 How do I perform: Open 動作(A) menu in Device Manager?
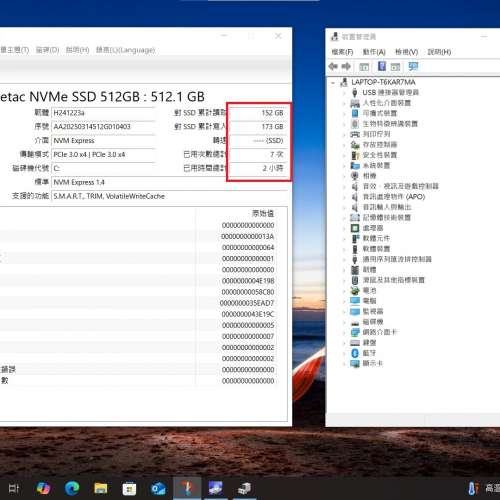[374, 52]
